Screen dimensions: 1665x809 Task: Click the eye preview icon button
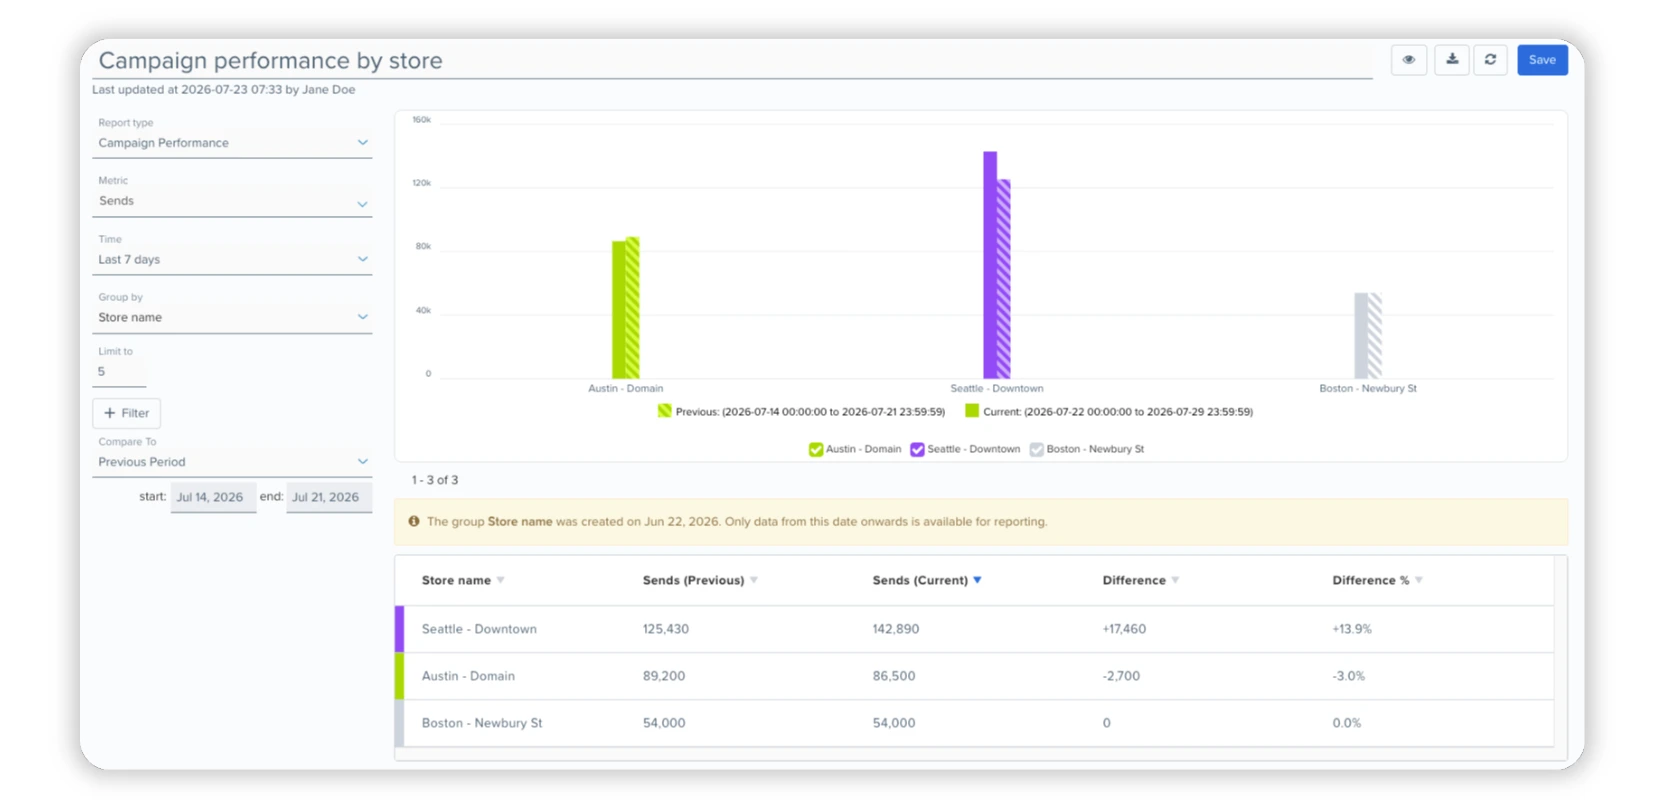(x=1408, y=60)
